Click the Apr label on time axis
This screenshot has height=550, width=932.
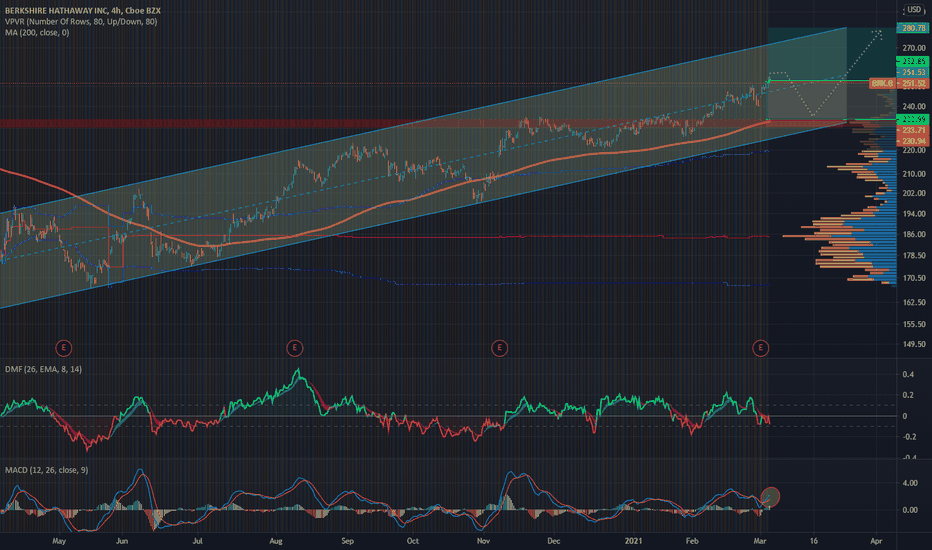876,541
